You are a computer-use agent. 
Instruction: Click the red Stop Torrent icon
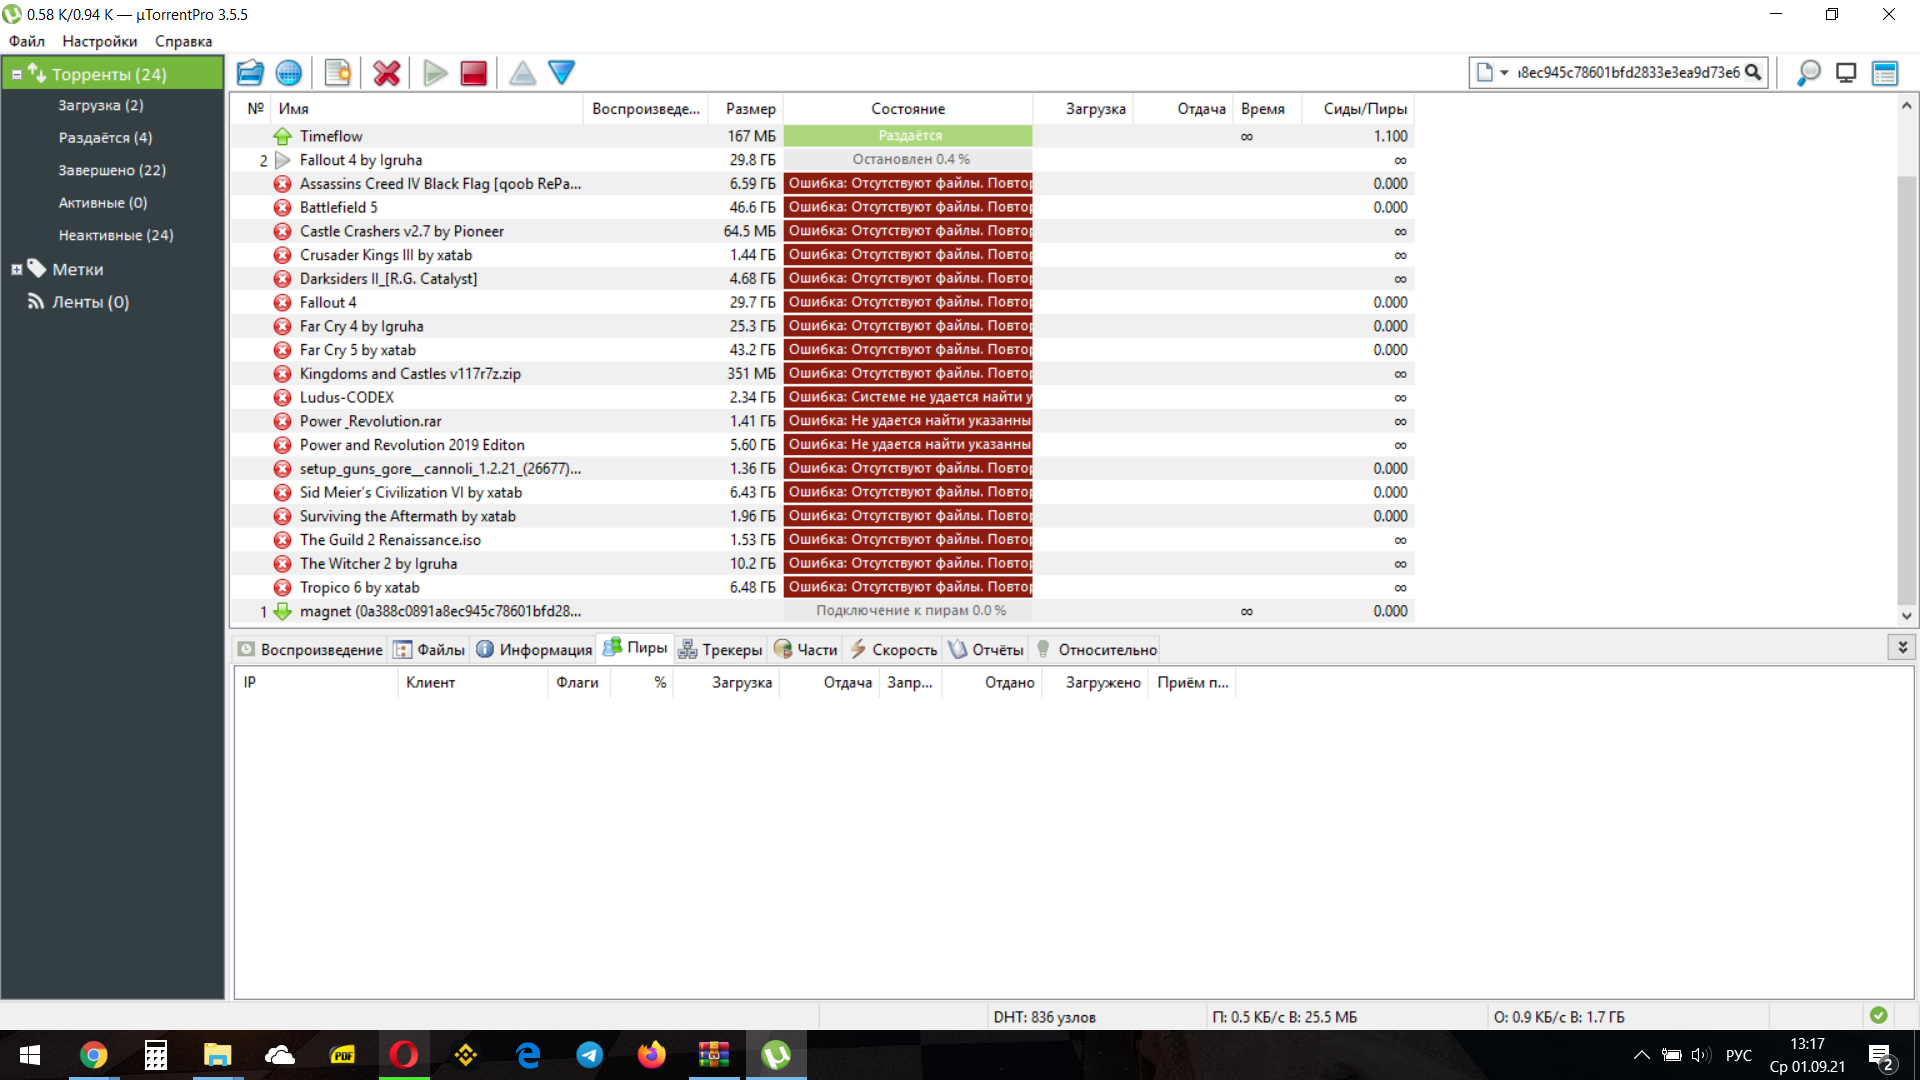[x=474, y=73]
